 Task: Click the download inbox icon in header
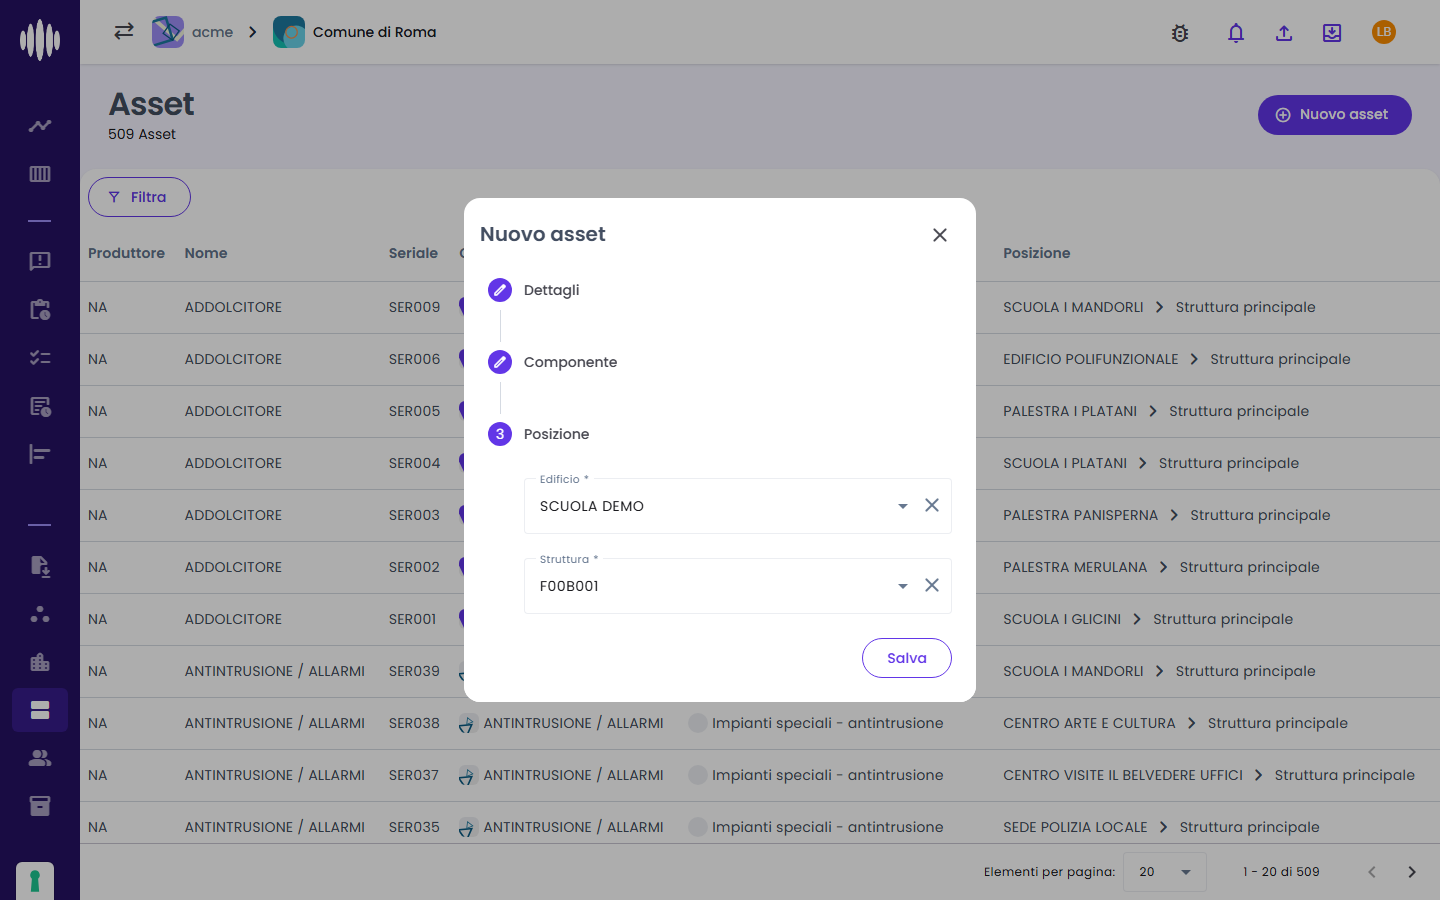point(1332,33)
